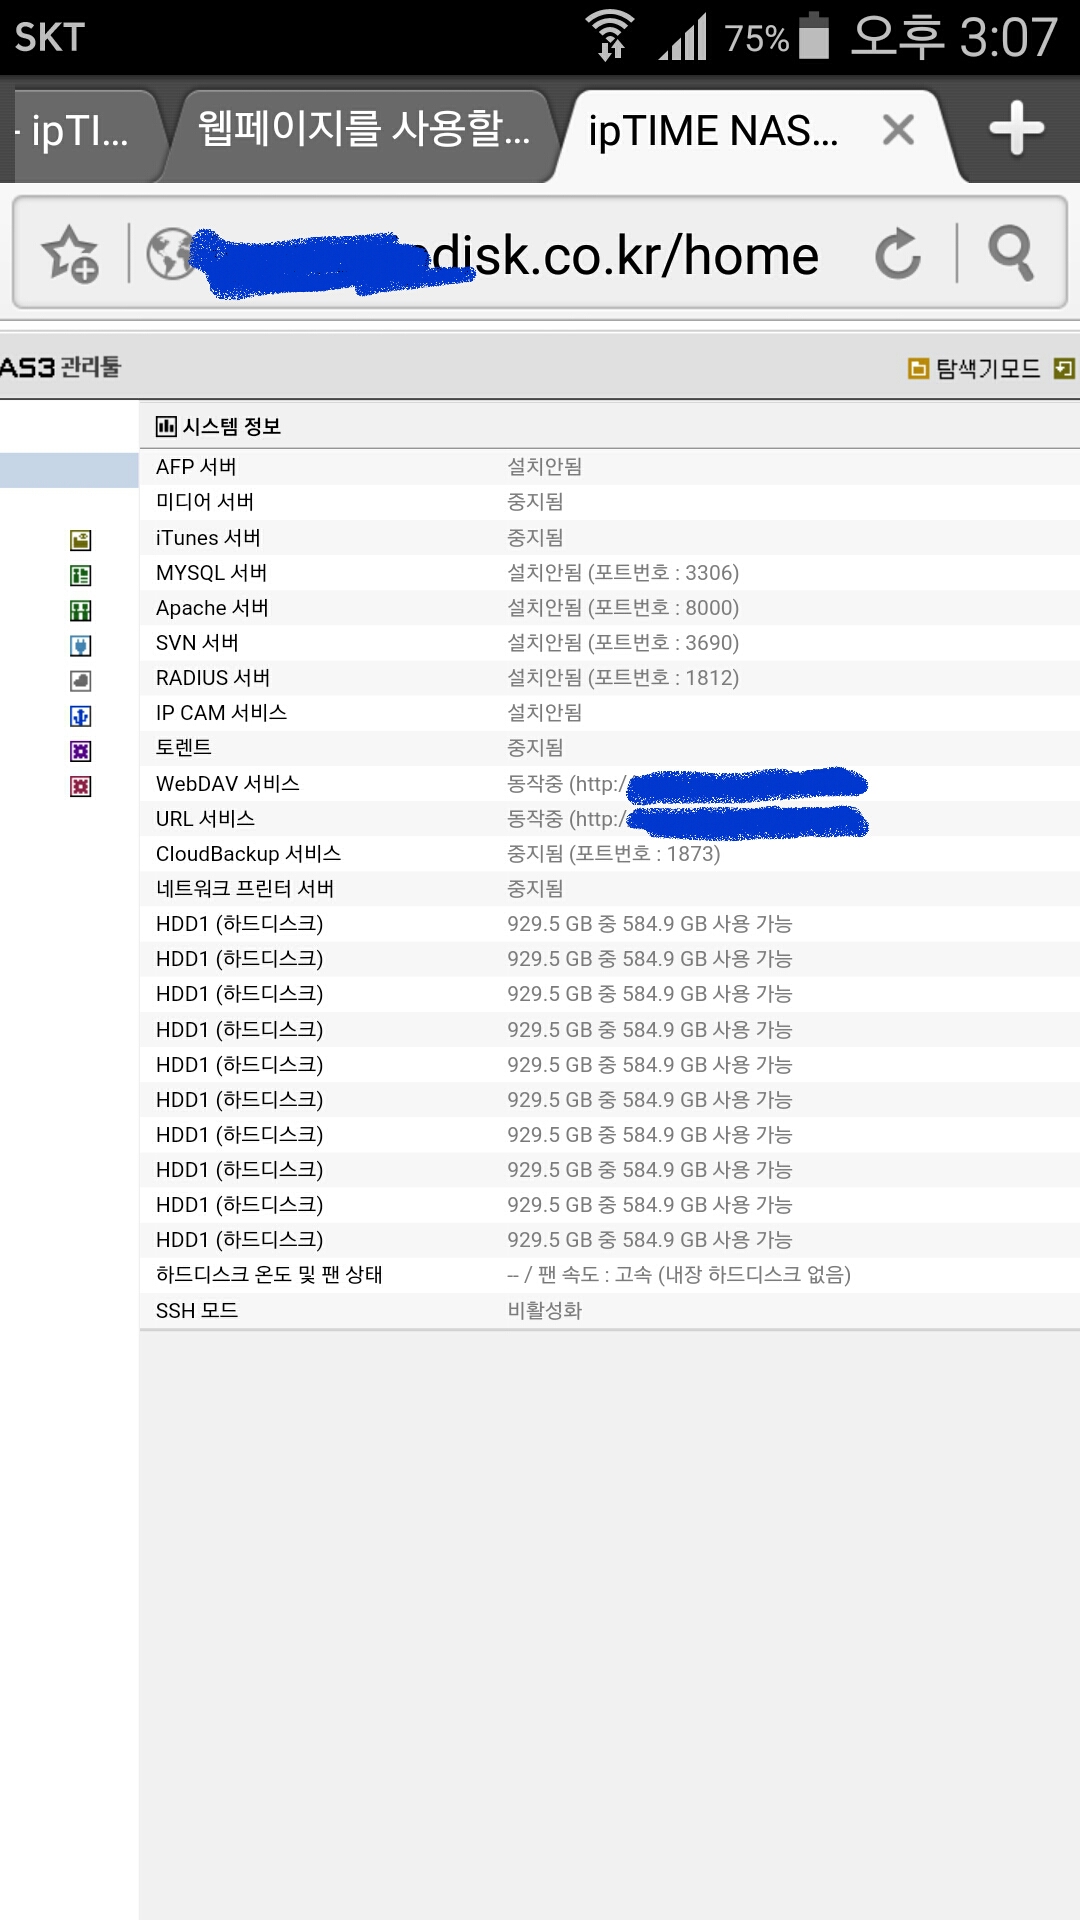Click Apache status showing port 8000

point(623,608)
